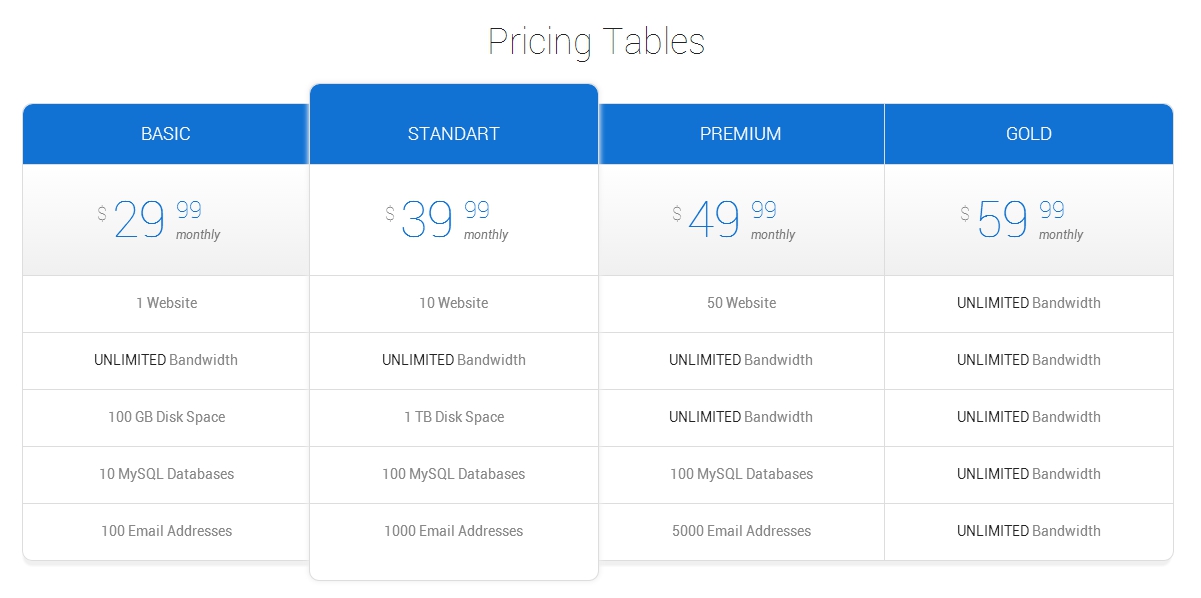Click '100 MySQL Databases' under Premium
This screenshot has width=1201, height=598.
(741, 475)
